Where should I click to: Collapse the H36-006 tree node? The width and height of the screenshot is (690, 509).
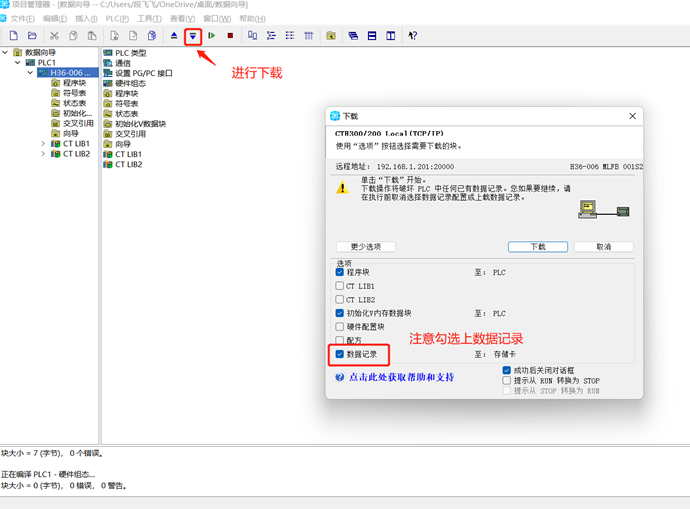click(30, 73)
